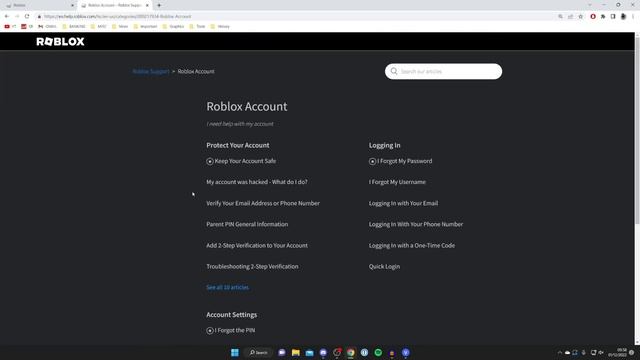Open File Explorer from the taskbar
640x360 pixels.
click(296, 352)
